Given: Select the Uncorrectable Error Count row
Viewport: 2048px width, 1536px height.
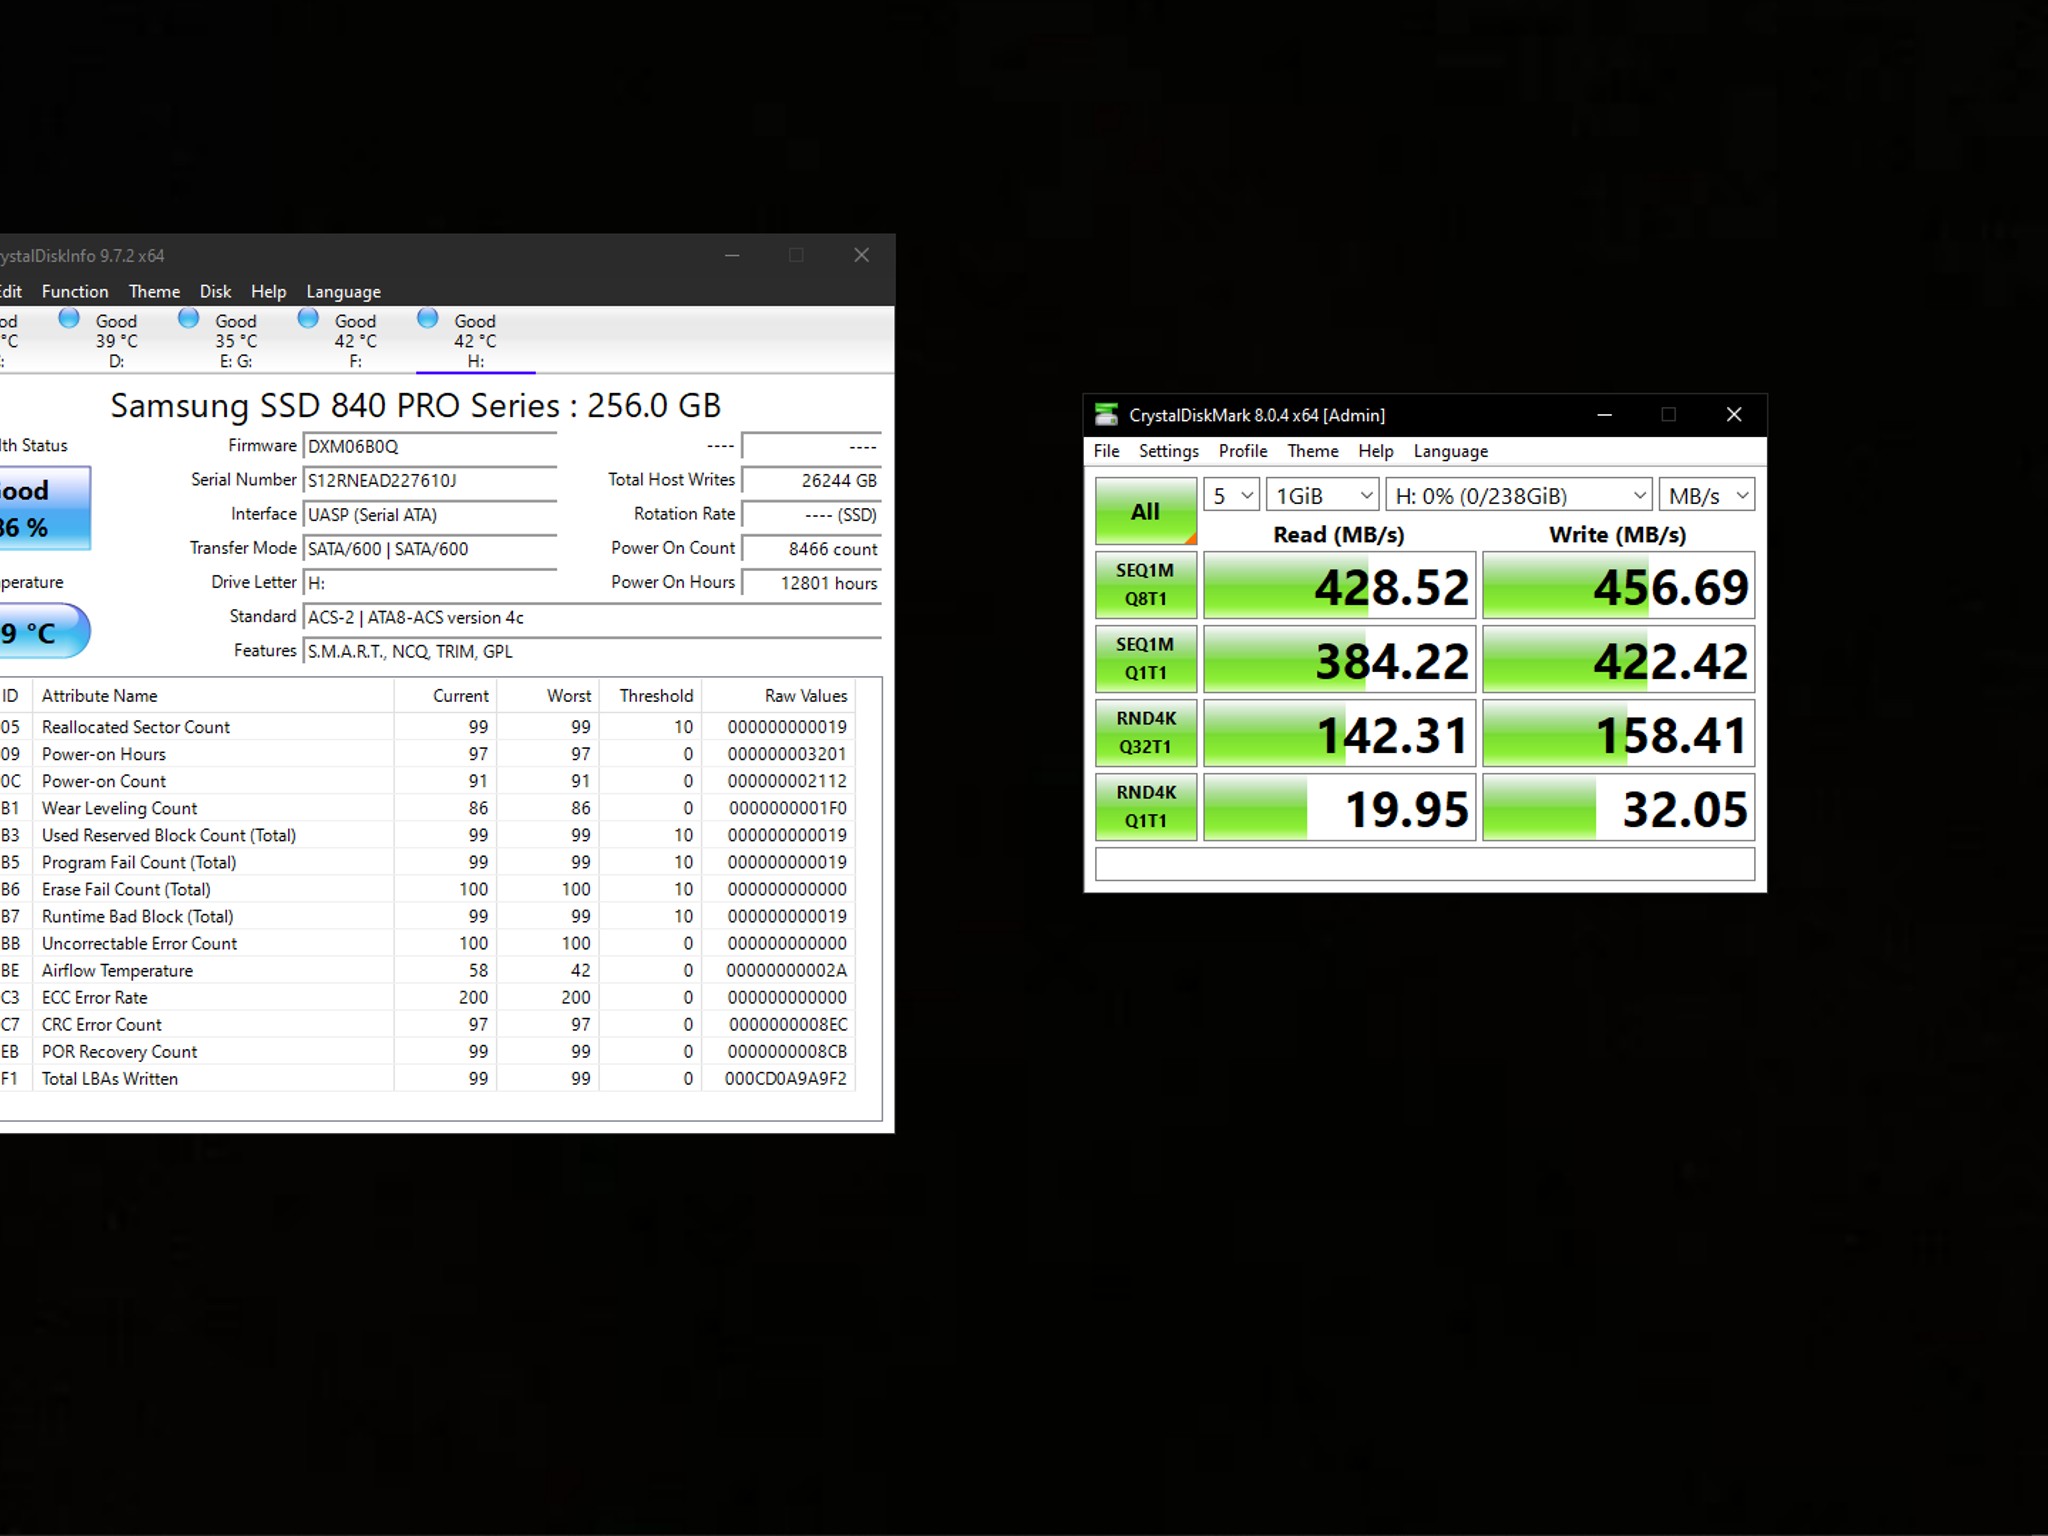Looking at the screenshot, I should [x=427, y=943].
